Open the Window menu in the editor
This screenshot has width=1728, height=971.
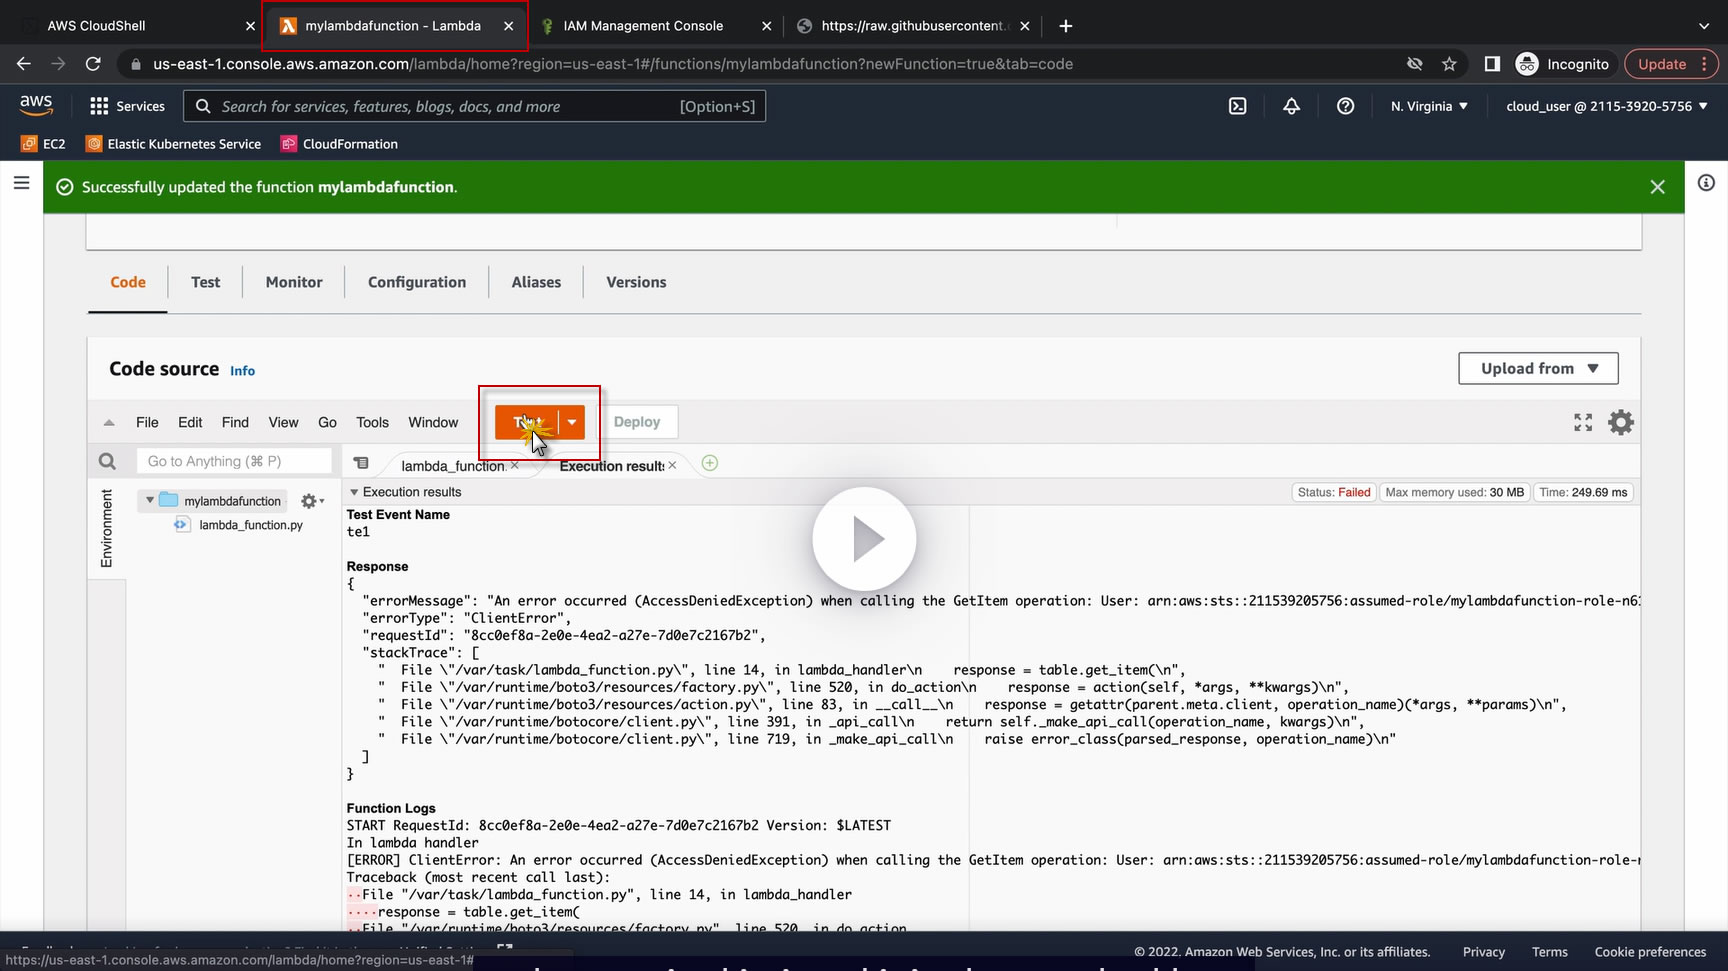coord(433,422)
